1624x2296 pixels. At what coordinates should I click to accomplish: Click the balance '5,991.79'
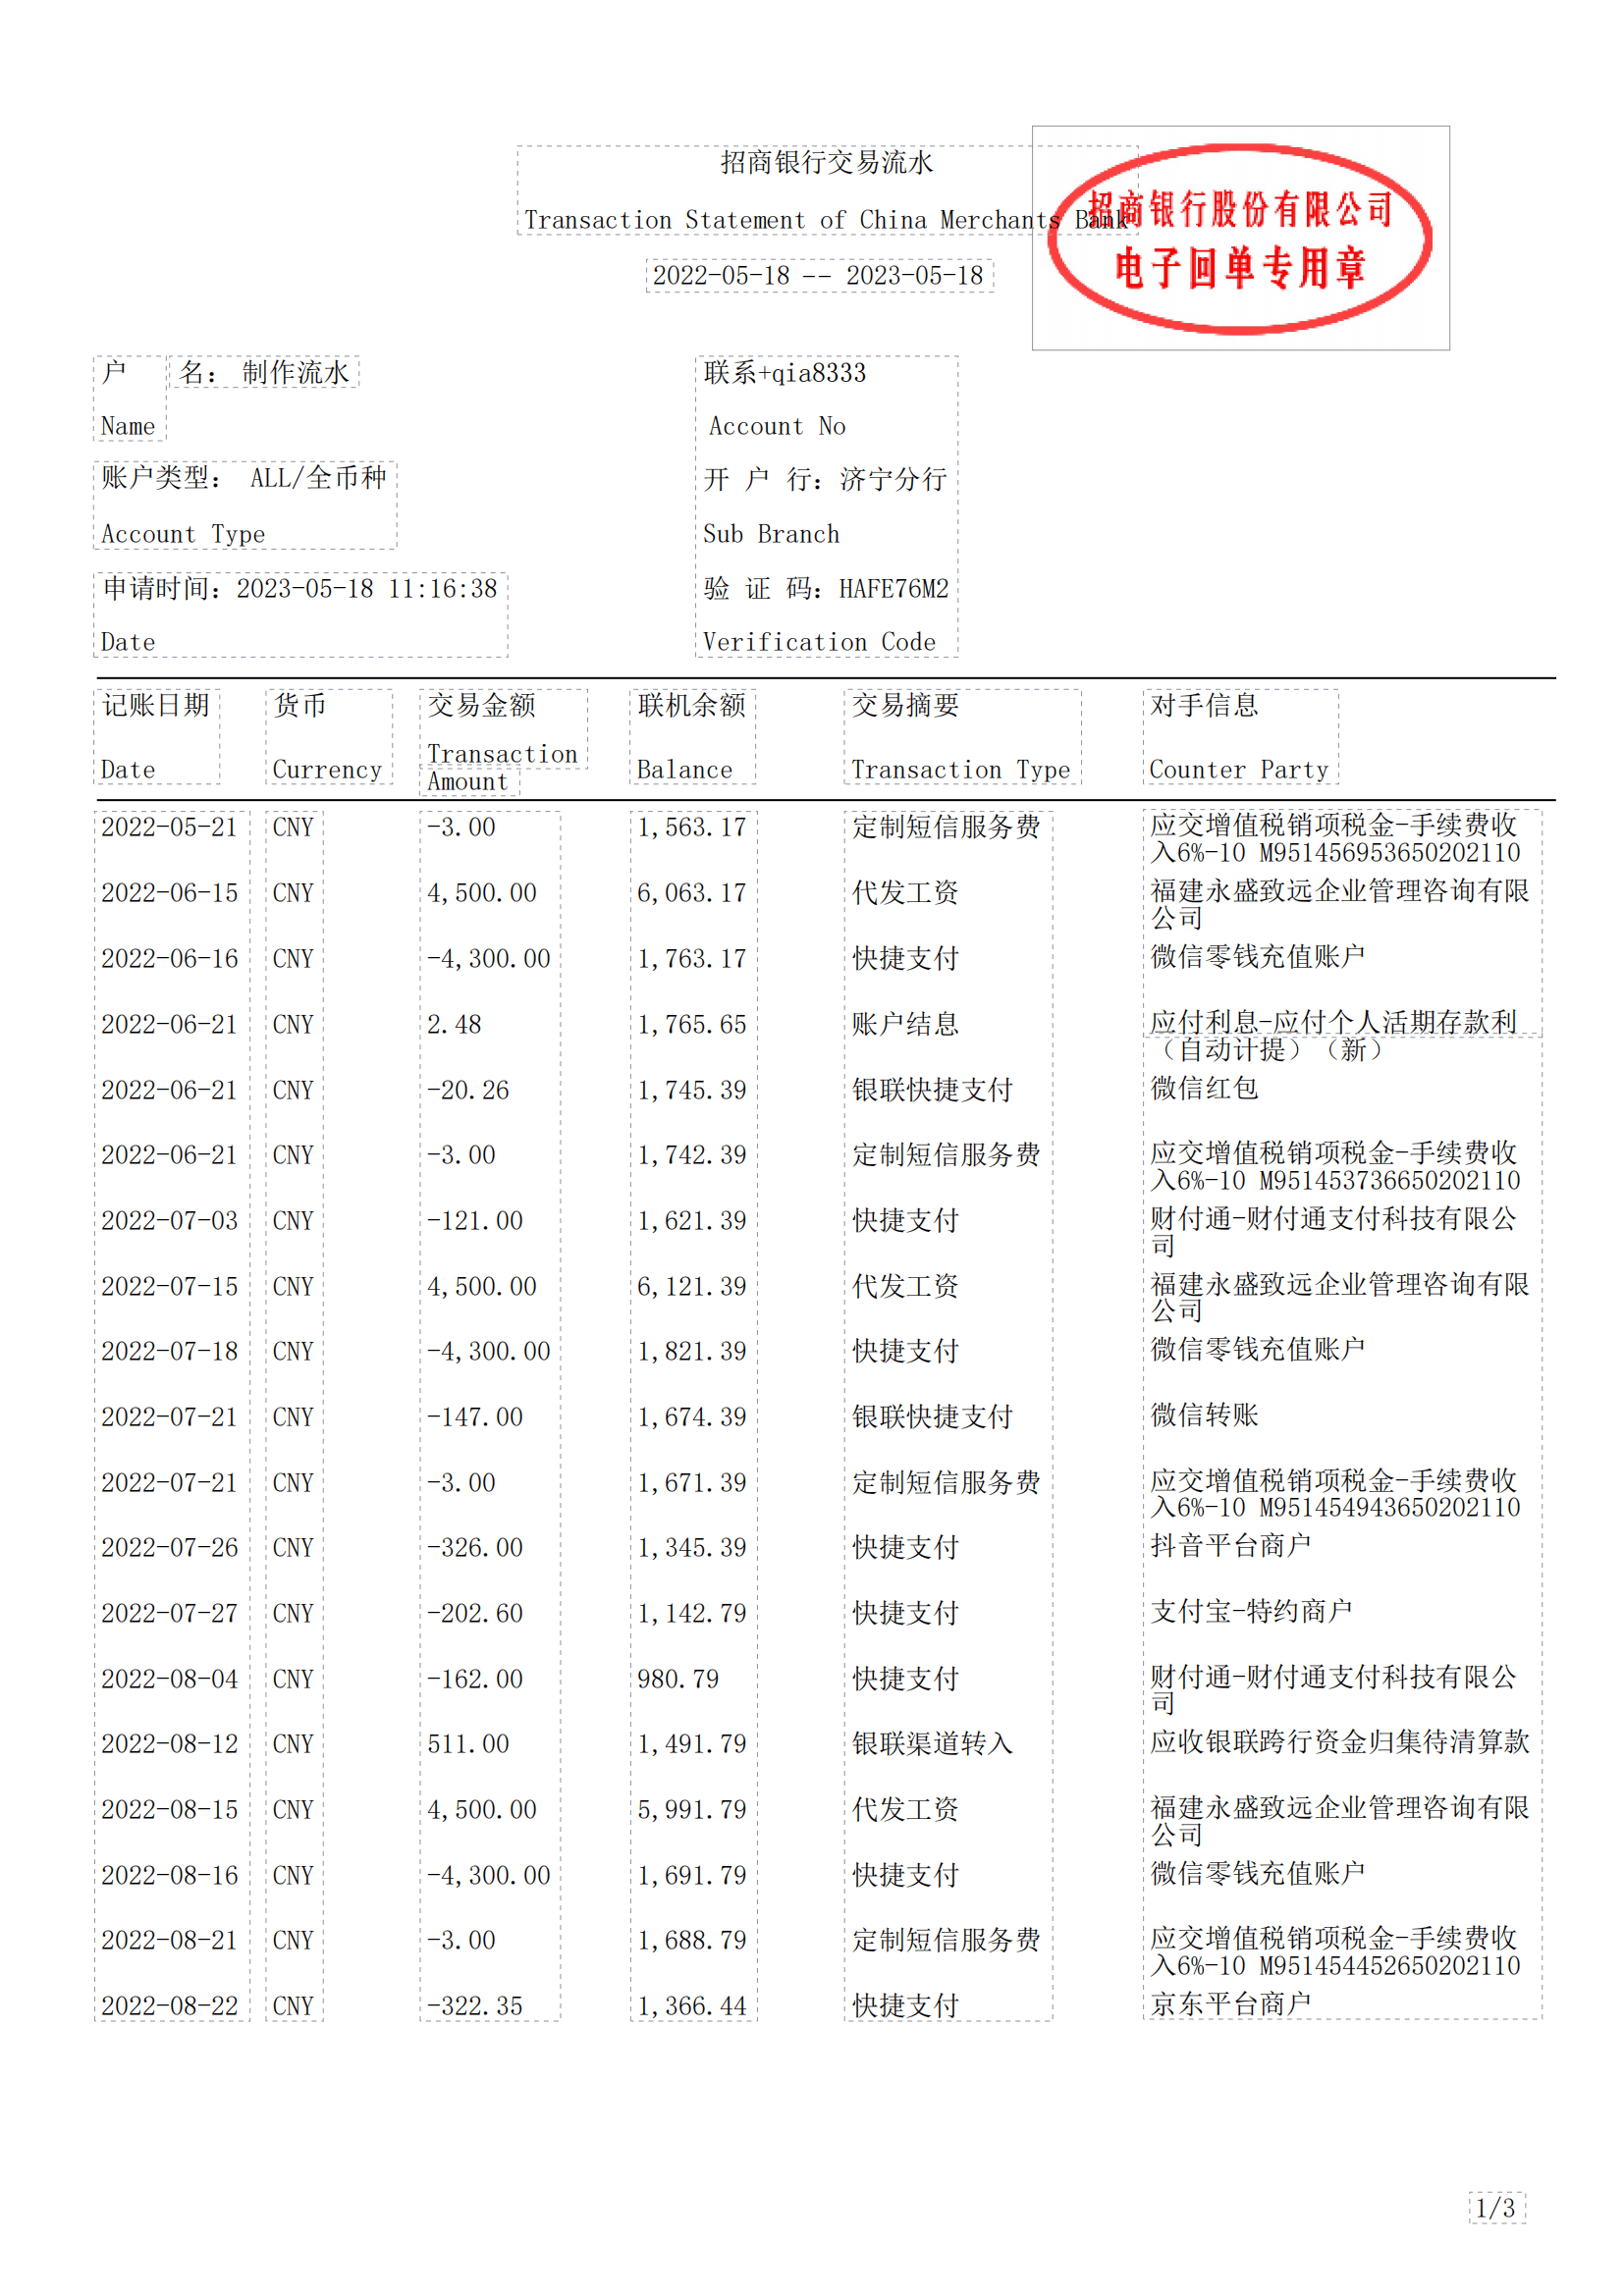692,1809
